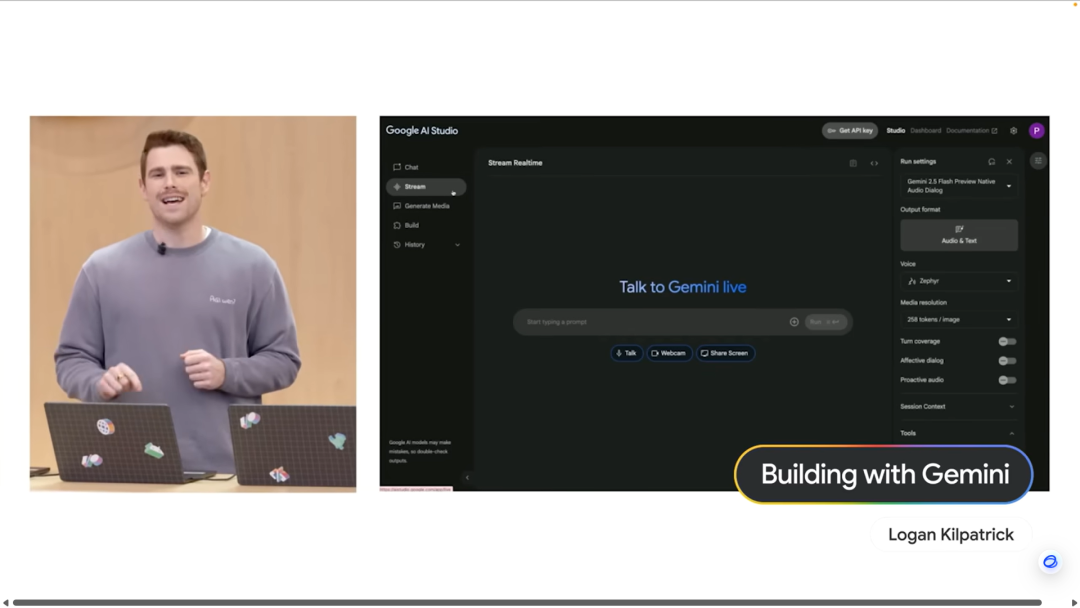Viewport: 1080px width, 608px height.
Task: Click the Webcam button
Action: click(x=669, y=353)
